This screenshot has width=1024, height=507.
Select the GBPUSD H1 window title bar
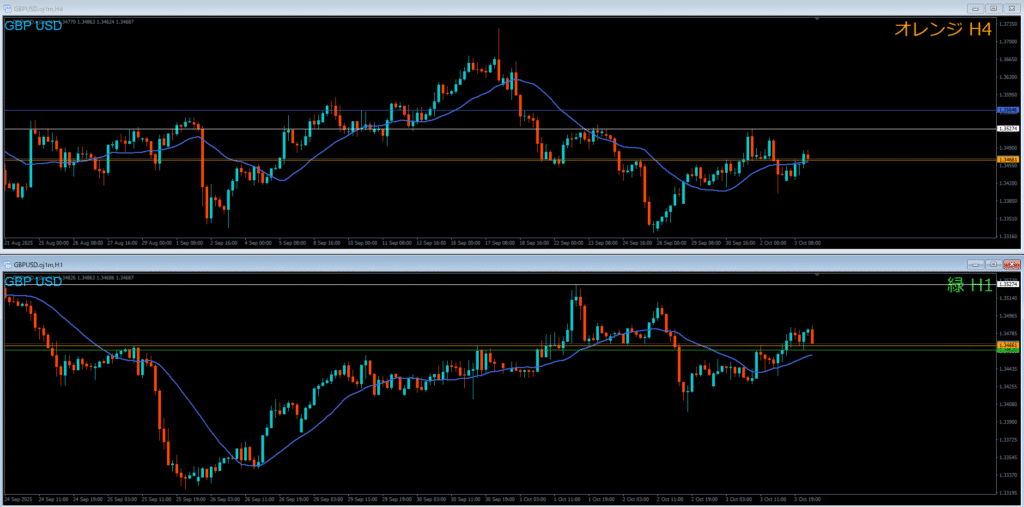[400, 264]
